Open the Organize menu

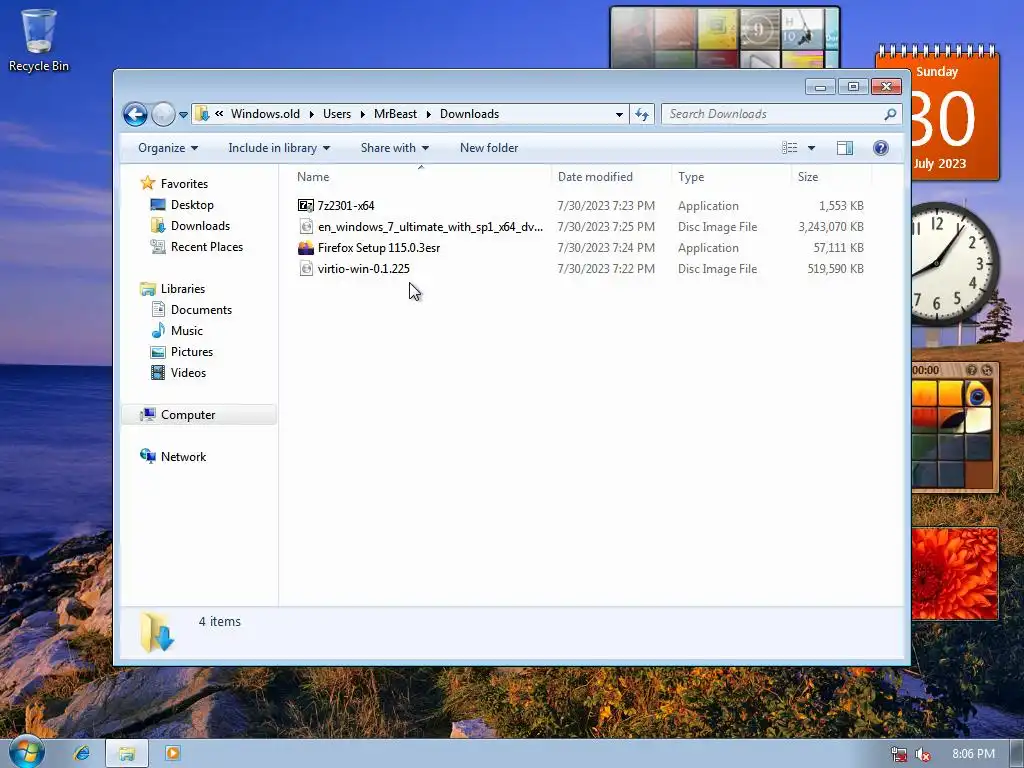tap(168, 148)
